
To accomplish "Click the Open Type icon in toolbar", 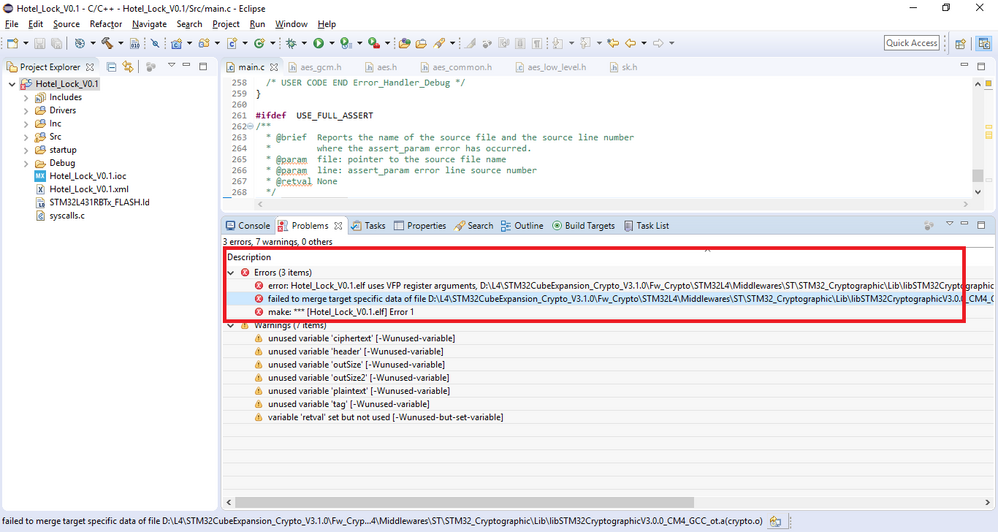I will click(x=404, y=43).
